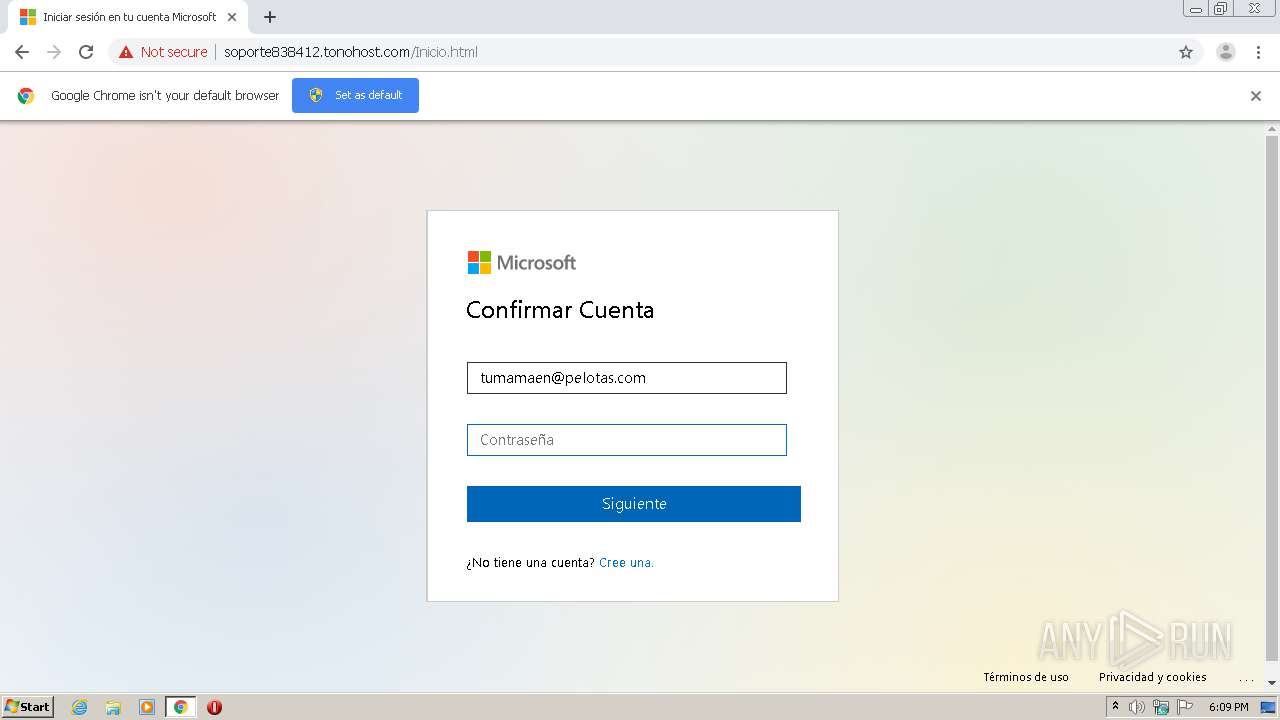Click the scrollbar up arrow
Screen dimensions: 1280x720
1272,129
